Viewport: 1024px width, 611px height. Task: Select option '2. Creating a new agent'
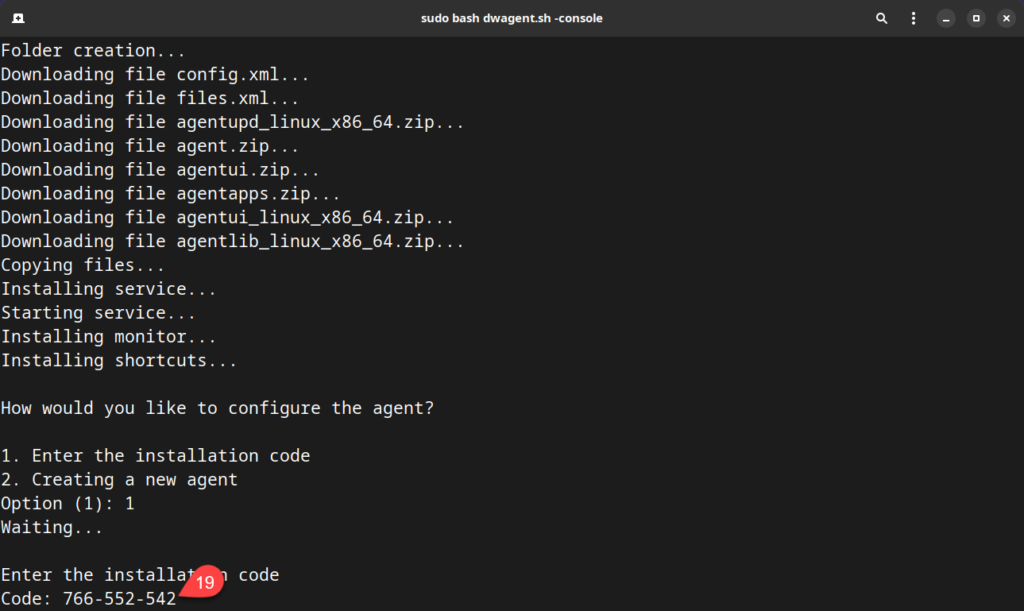click(x=120, y=479)
